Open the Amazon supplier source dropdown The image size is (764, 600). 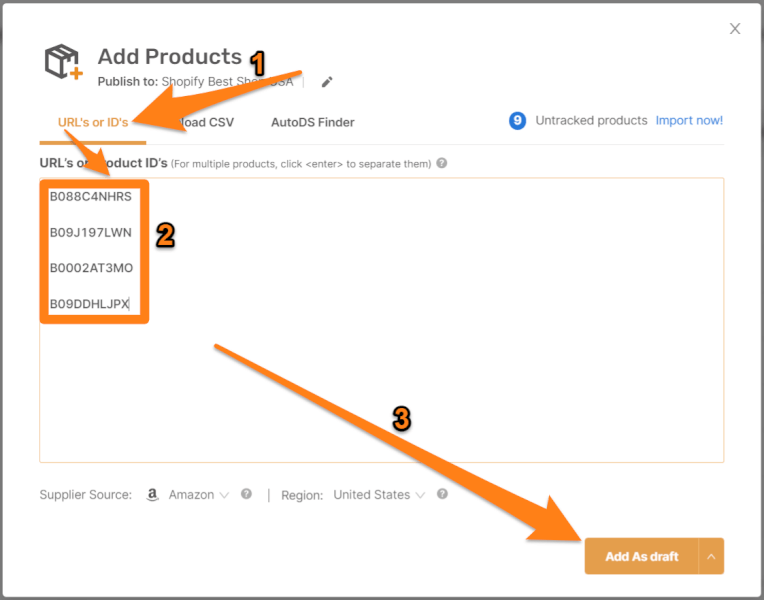coord(198,495)
